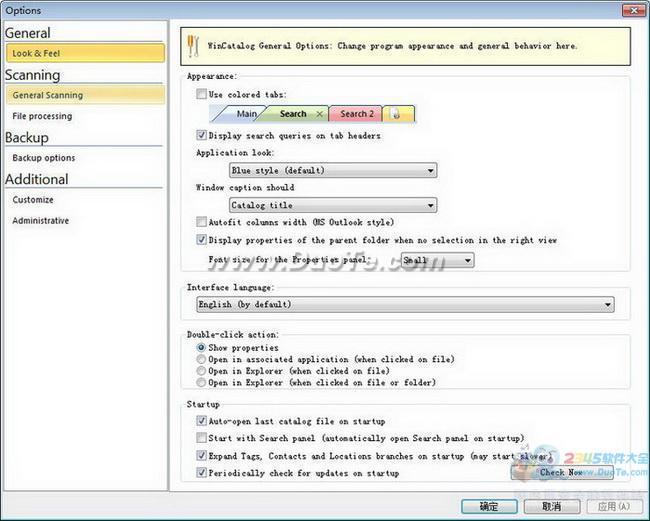Open File processing options page

coord(85,116)
